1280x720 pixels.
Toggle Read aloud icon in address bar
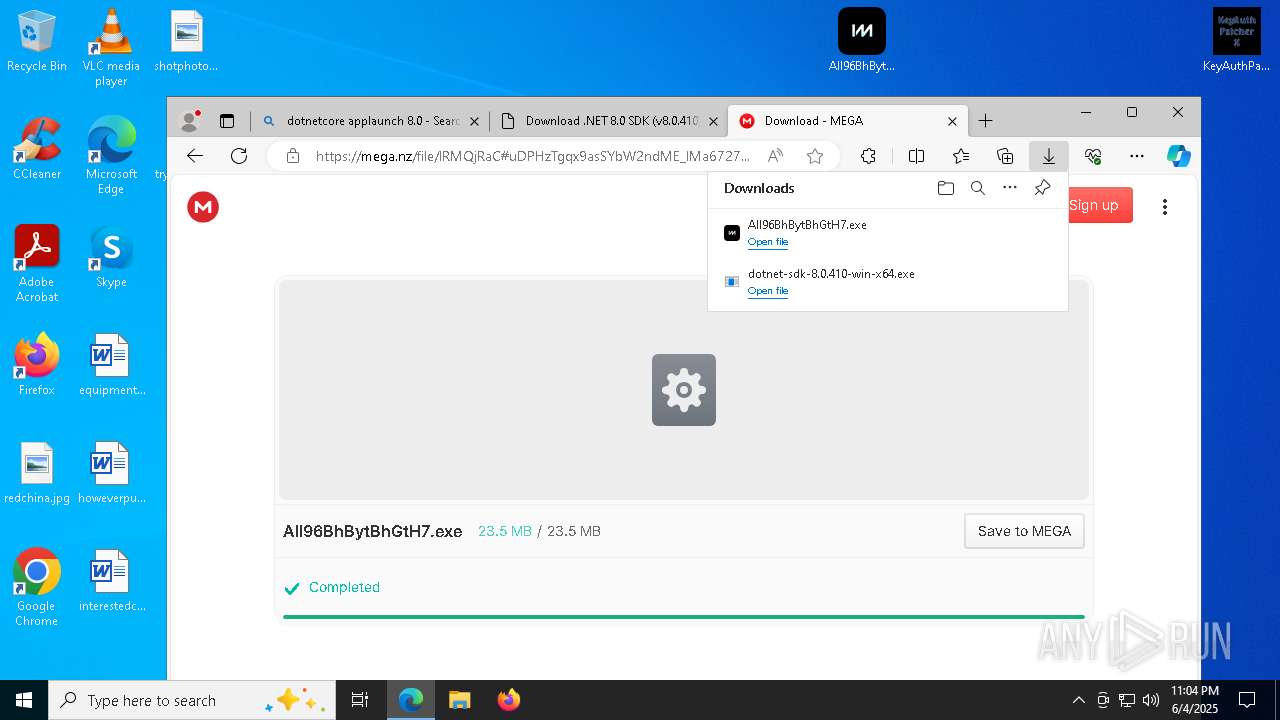coord(775,156)
